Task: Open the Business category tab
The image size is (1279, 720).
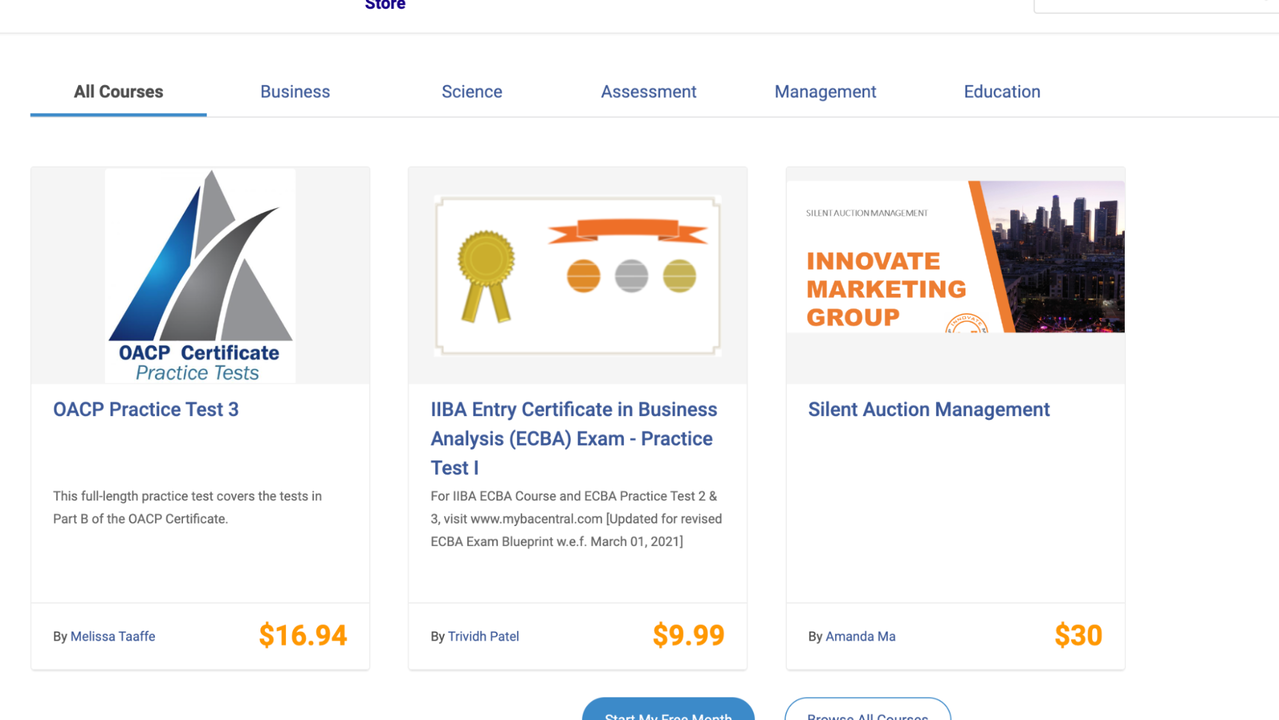Action: click(295, 92)
